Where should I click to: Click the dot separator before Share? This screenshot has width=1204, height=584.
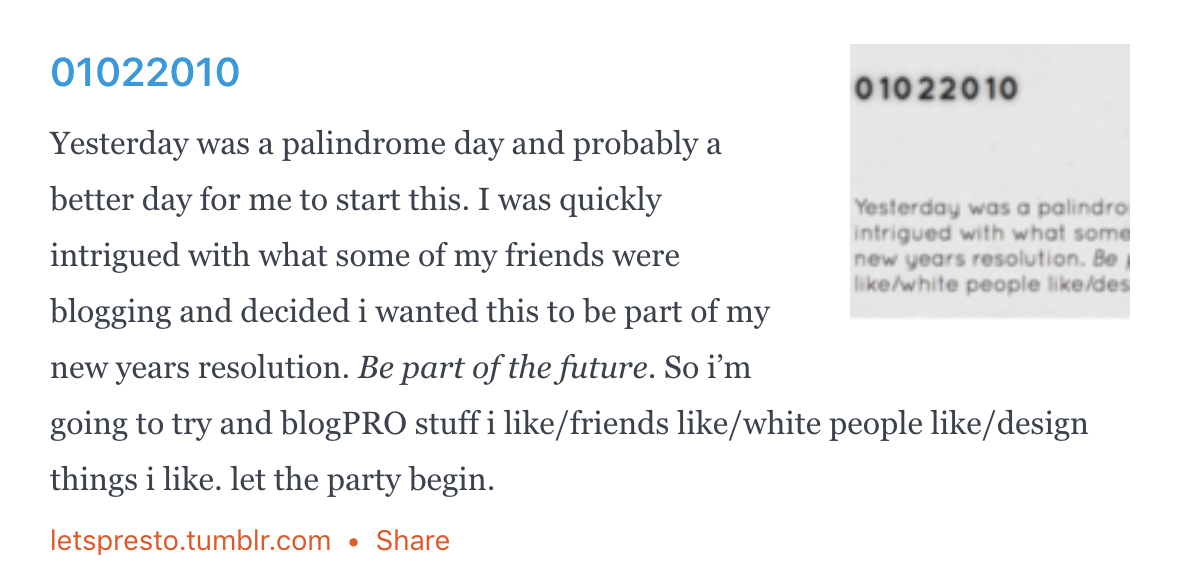coord(353,542)
